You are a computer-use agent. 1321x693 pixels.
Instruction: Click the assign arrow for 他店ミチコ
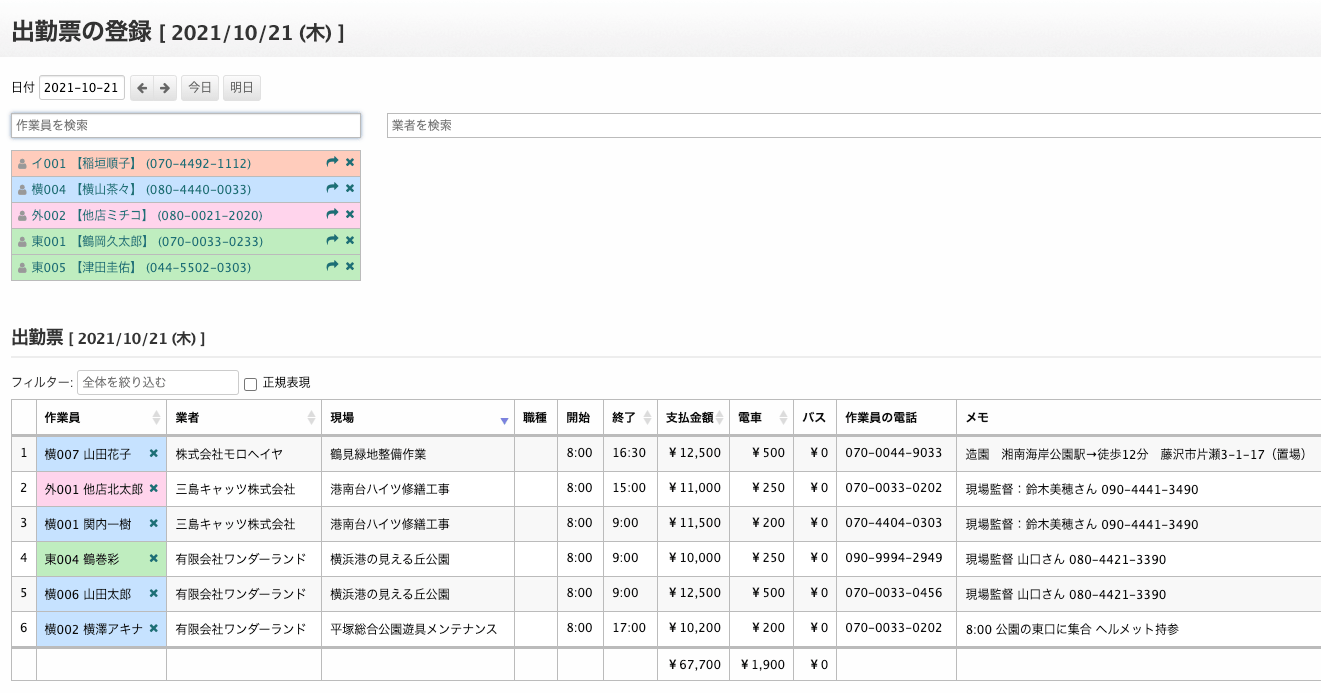tap(332, 214)
